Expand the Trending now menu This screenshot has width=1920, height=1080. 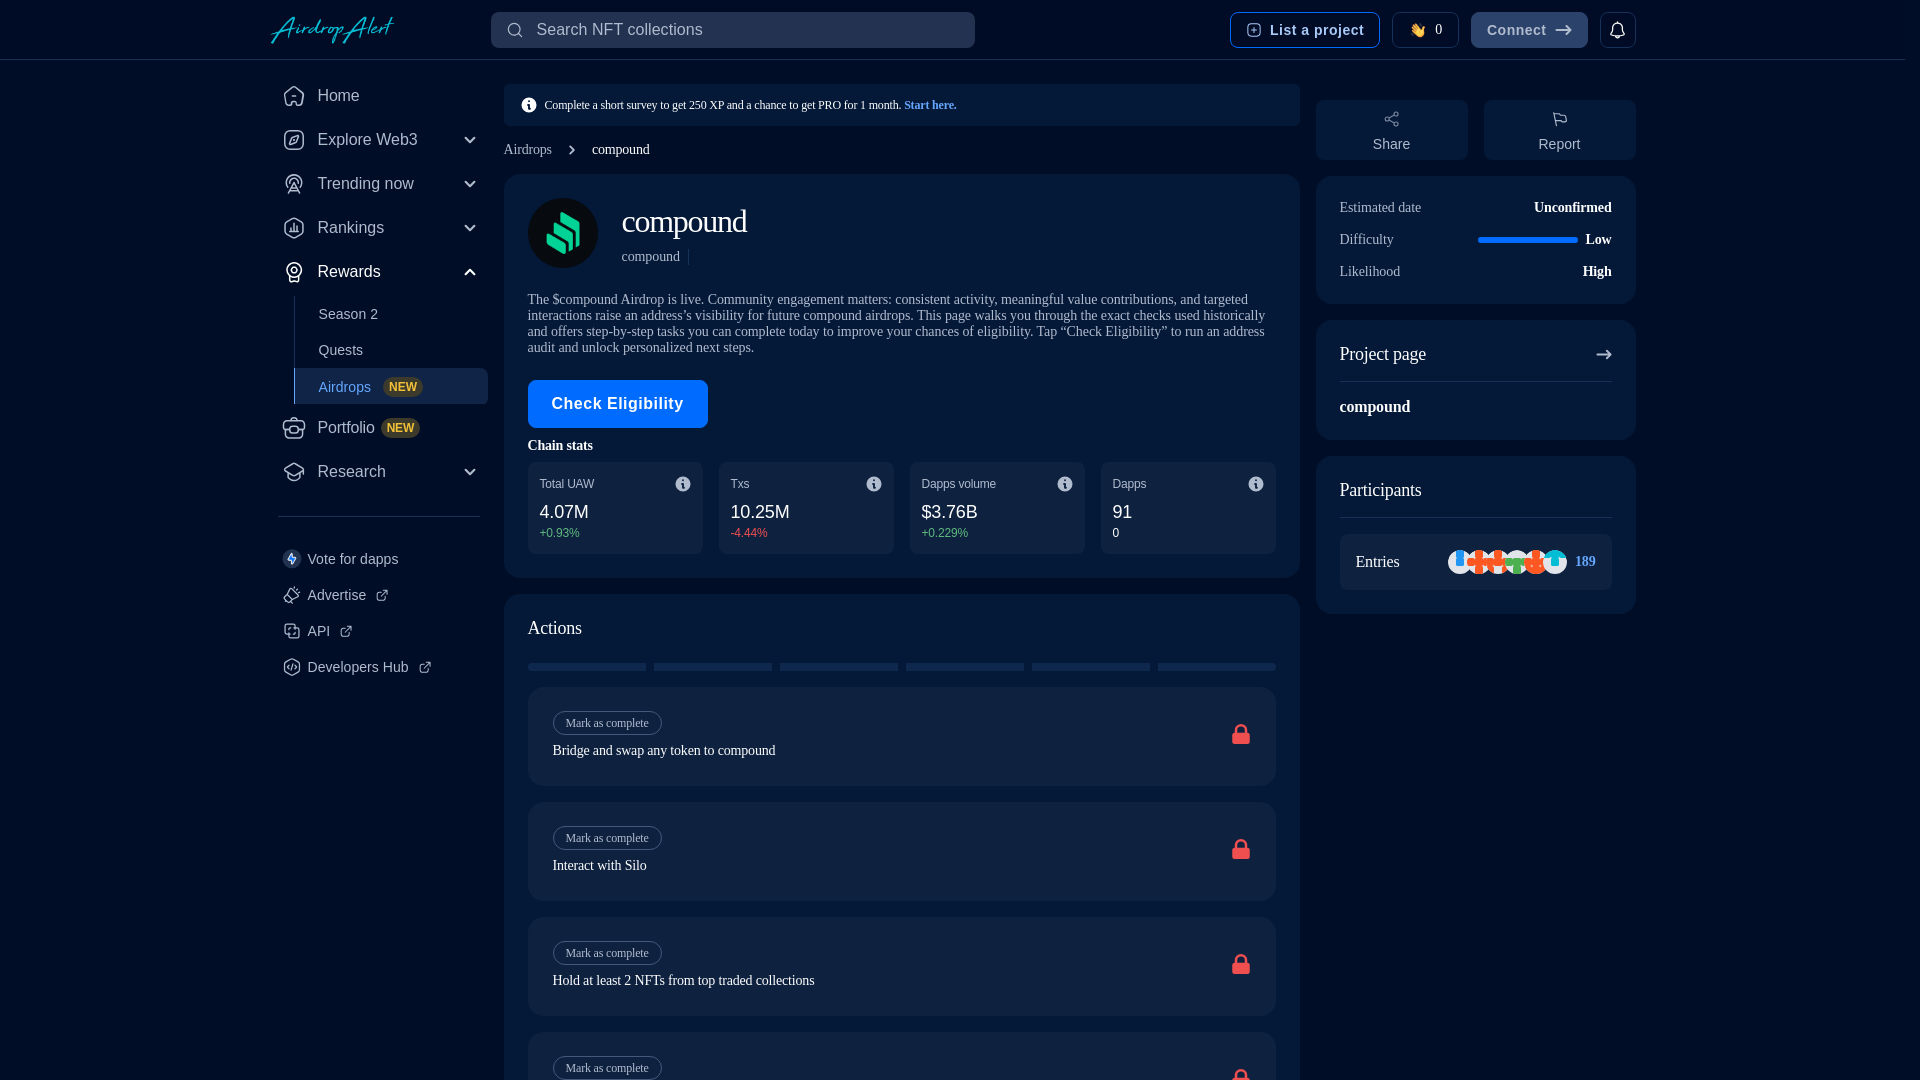[x=470, y=184]
